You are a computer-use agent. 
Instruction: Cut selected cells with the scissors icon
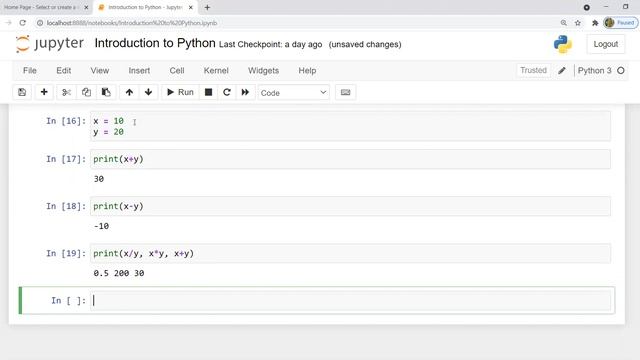67,92
